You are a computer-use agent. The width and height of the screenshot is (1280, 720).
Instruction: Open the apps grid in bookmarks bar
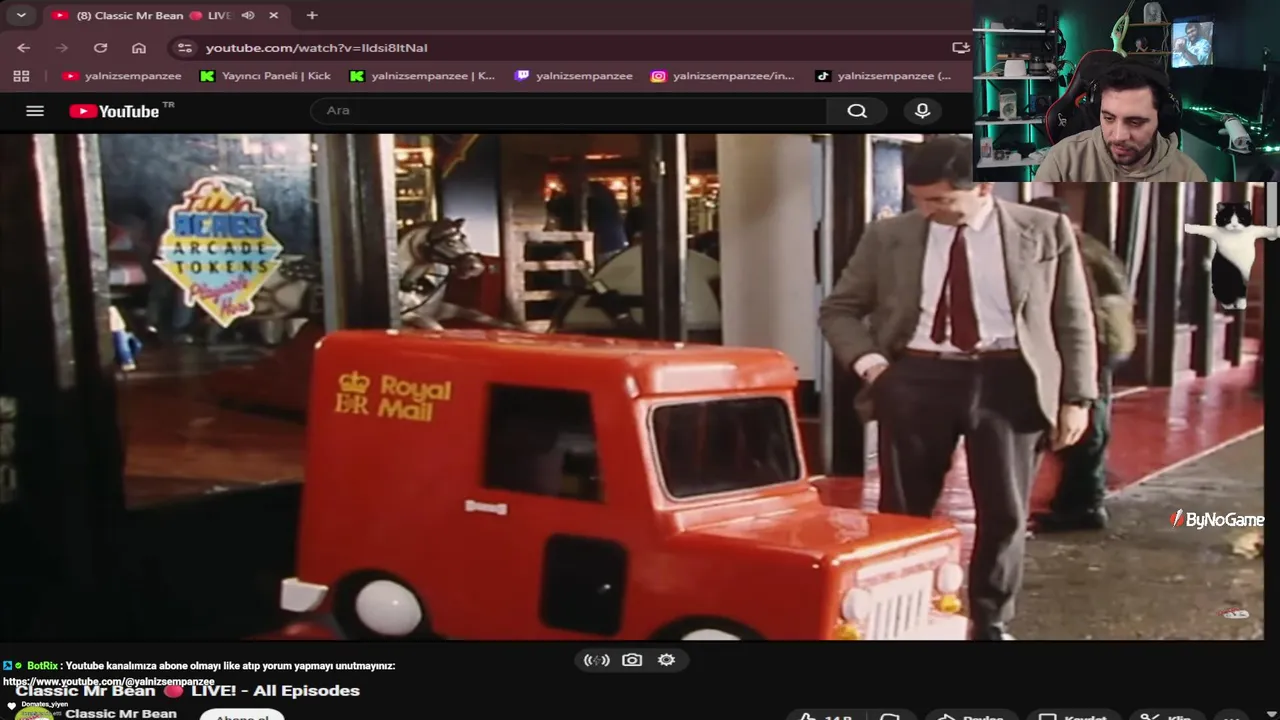pyautogui.click(x=21, y=76)
